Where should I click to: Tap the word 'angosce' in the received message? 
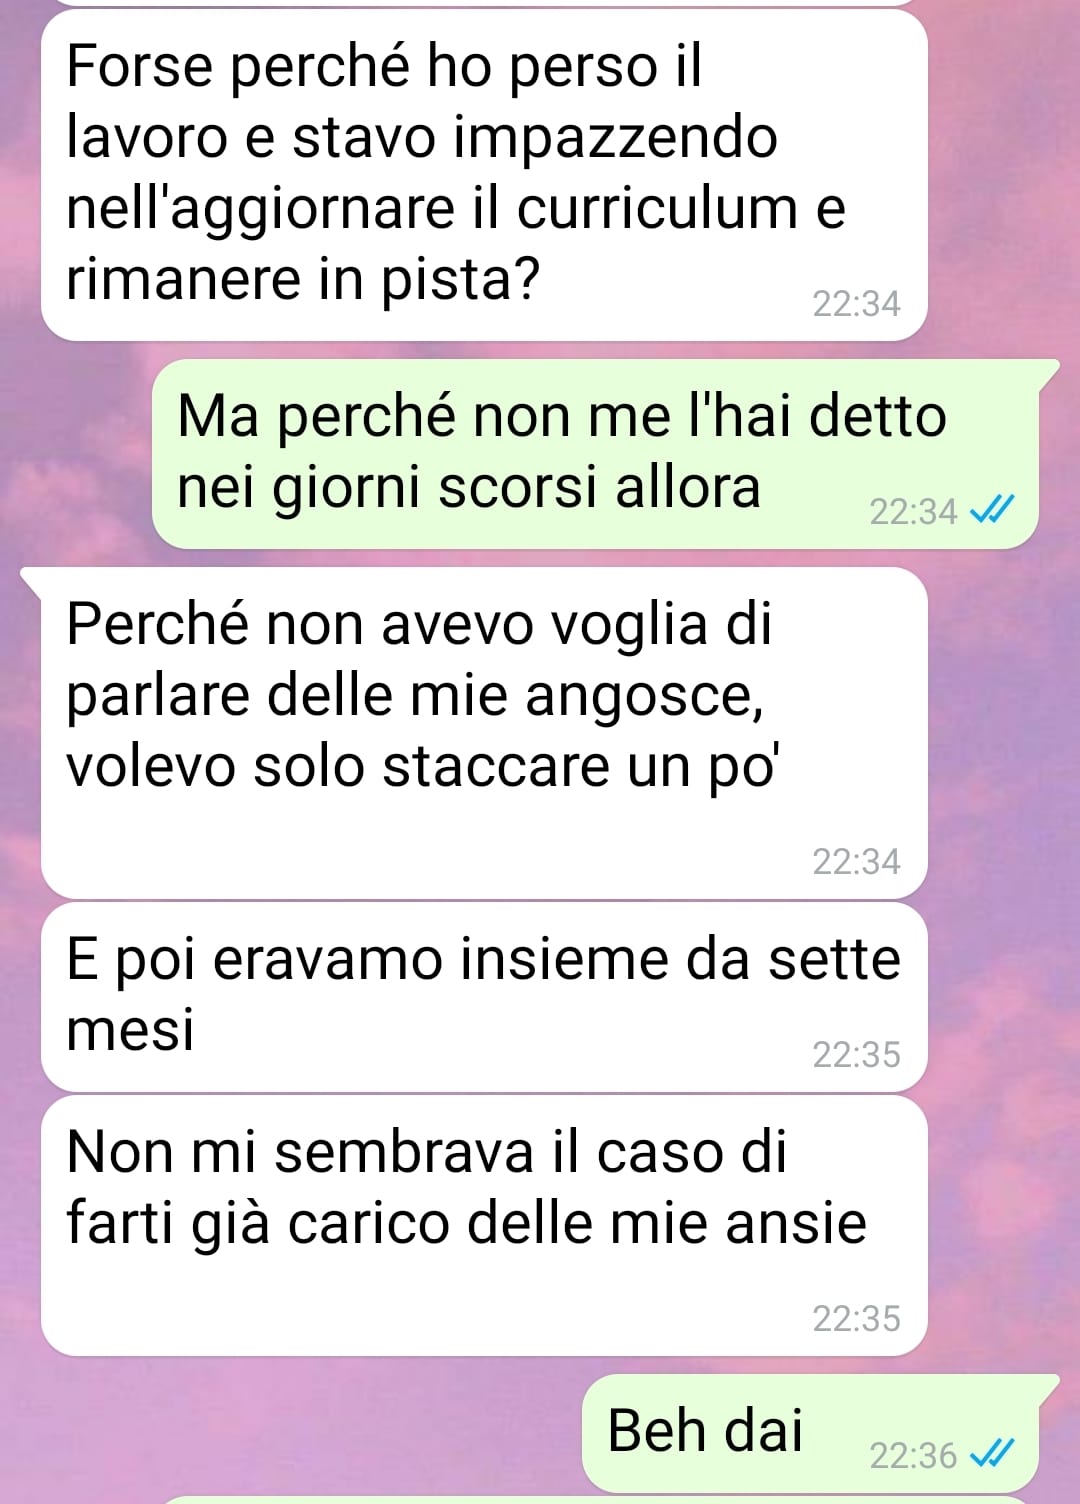pos(645,696)
